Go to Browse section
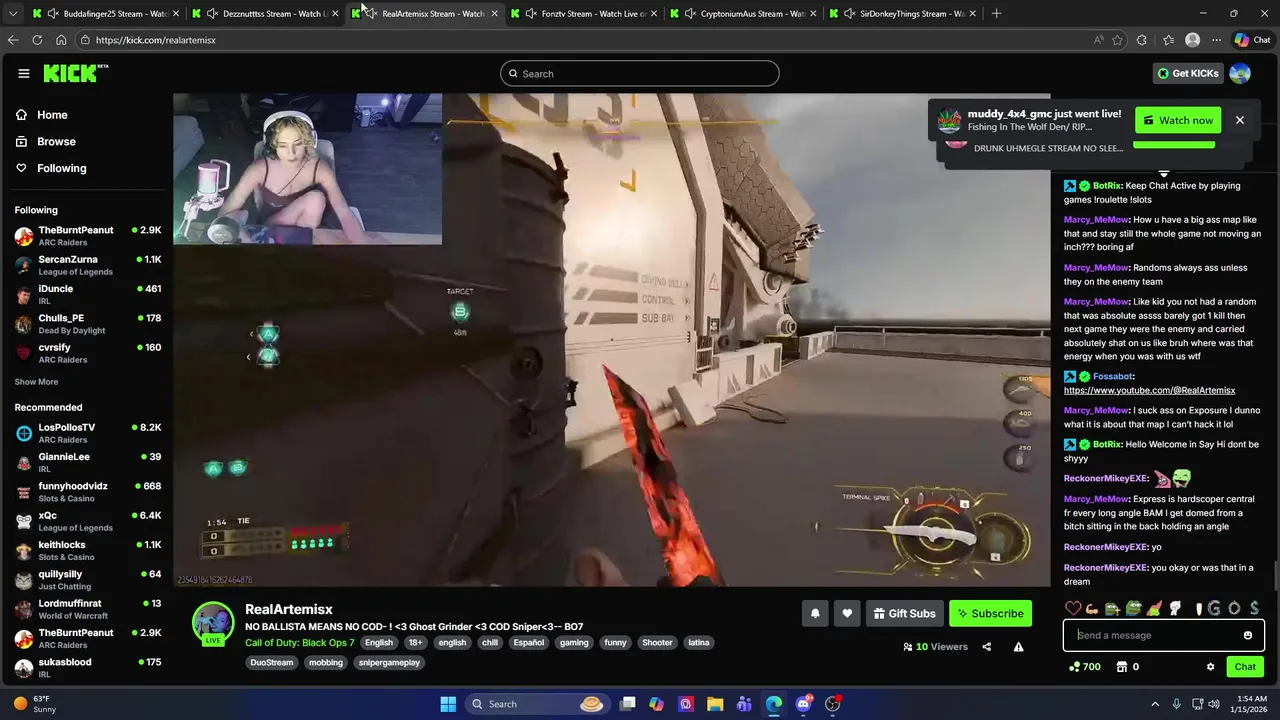 56,142
